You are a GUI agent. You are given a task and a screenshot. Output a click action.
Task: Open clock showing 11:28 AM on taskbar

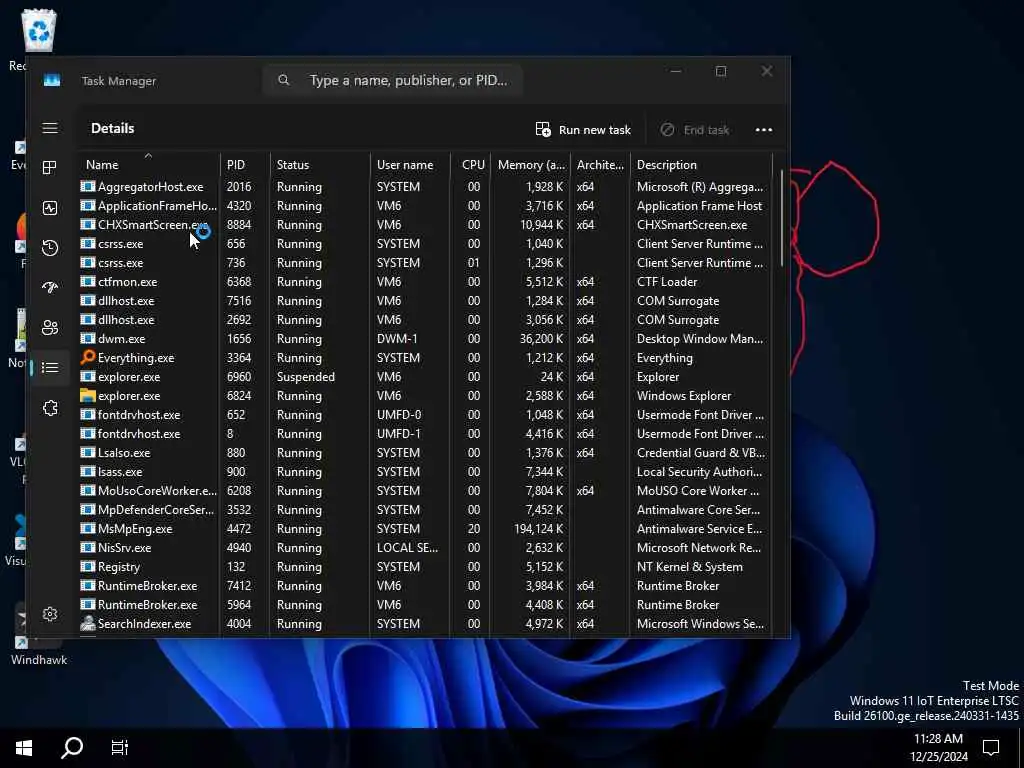pos(938,747)
